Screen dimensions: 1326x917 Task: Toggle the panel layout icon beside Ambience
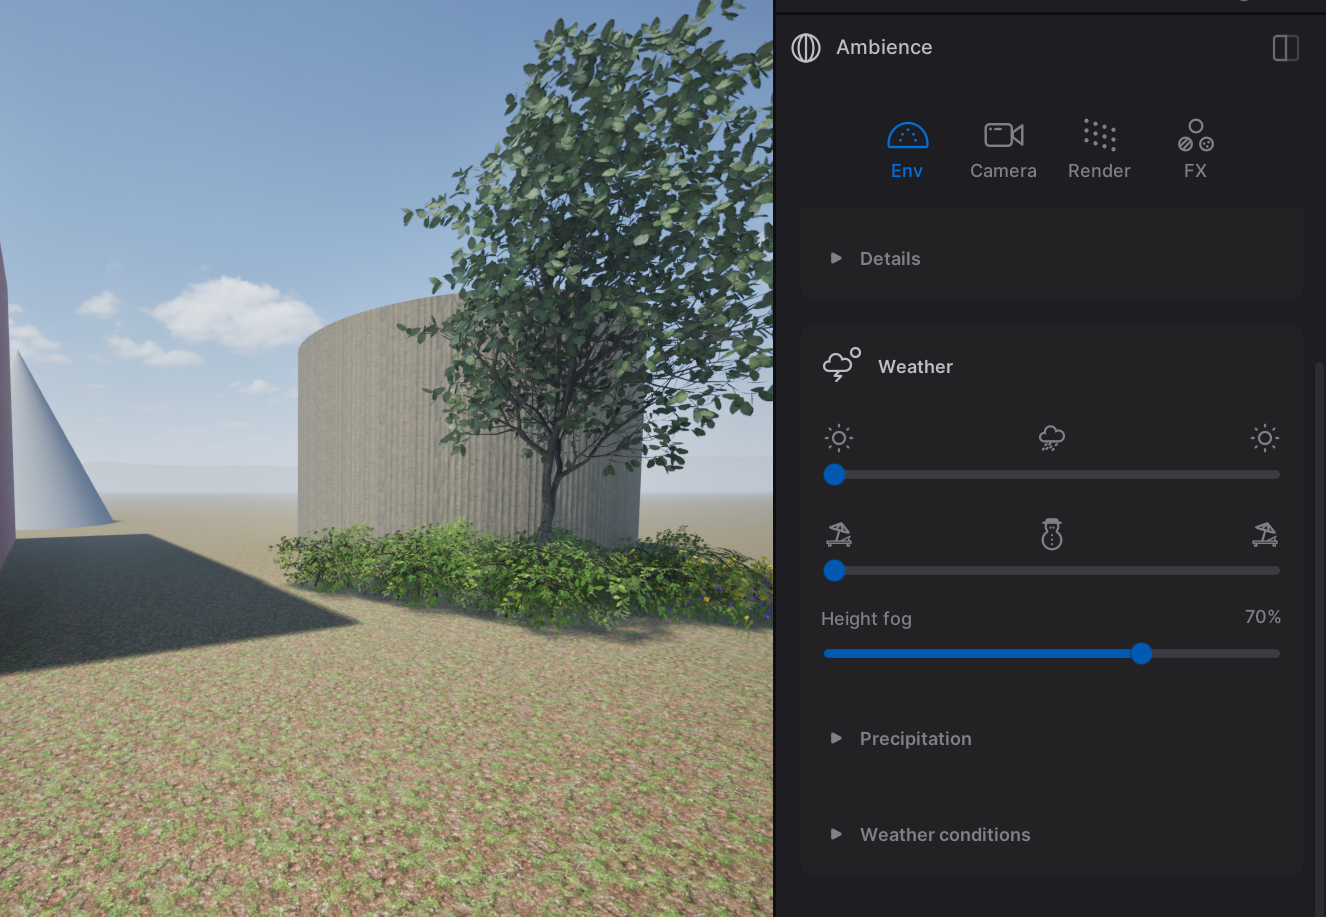click(1285, 48)
